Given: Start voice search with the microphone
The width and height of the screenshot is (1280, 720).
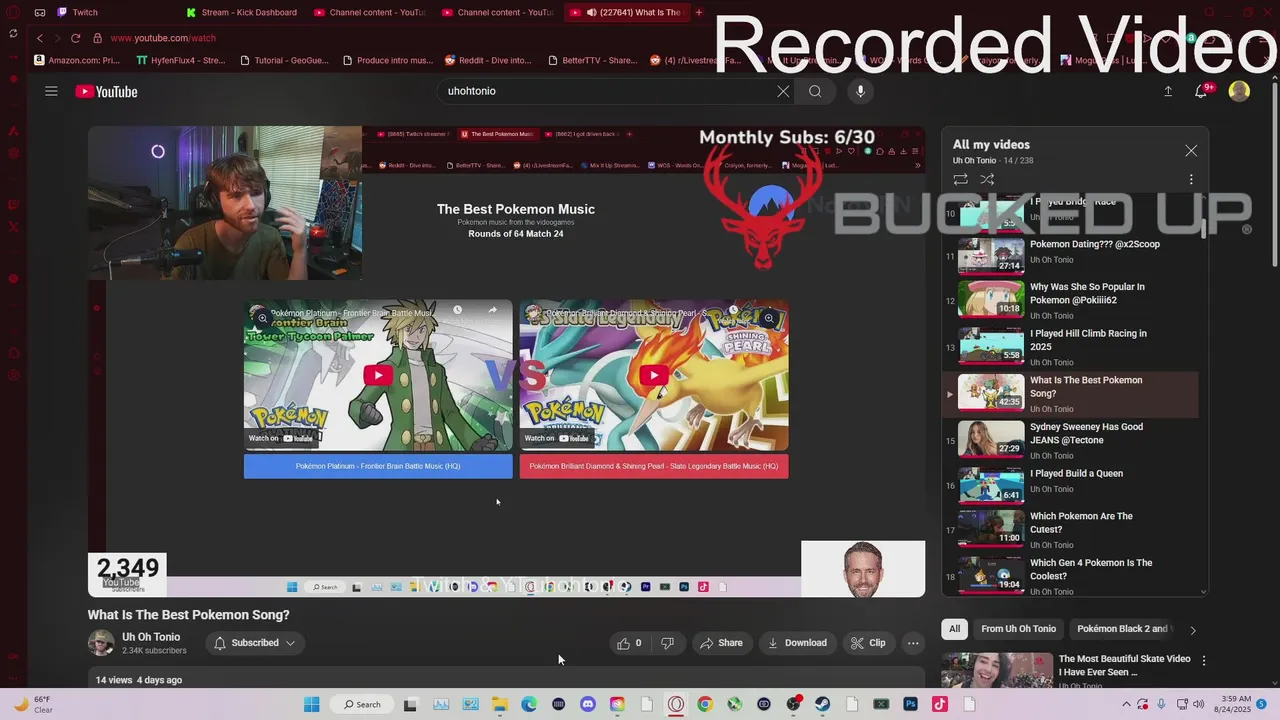Looking at the screenshot, I should click(860, 91).
